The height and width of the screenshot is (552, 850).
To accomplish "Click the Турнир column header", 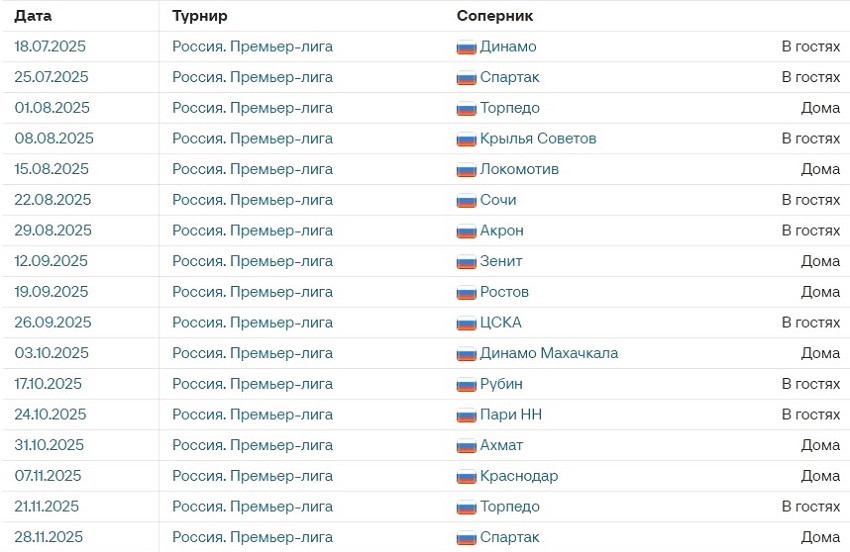I will 199,16.
